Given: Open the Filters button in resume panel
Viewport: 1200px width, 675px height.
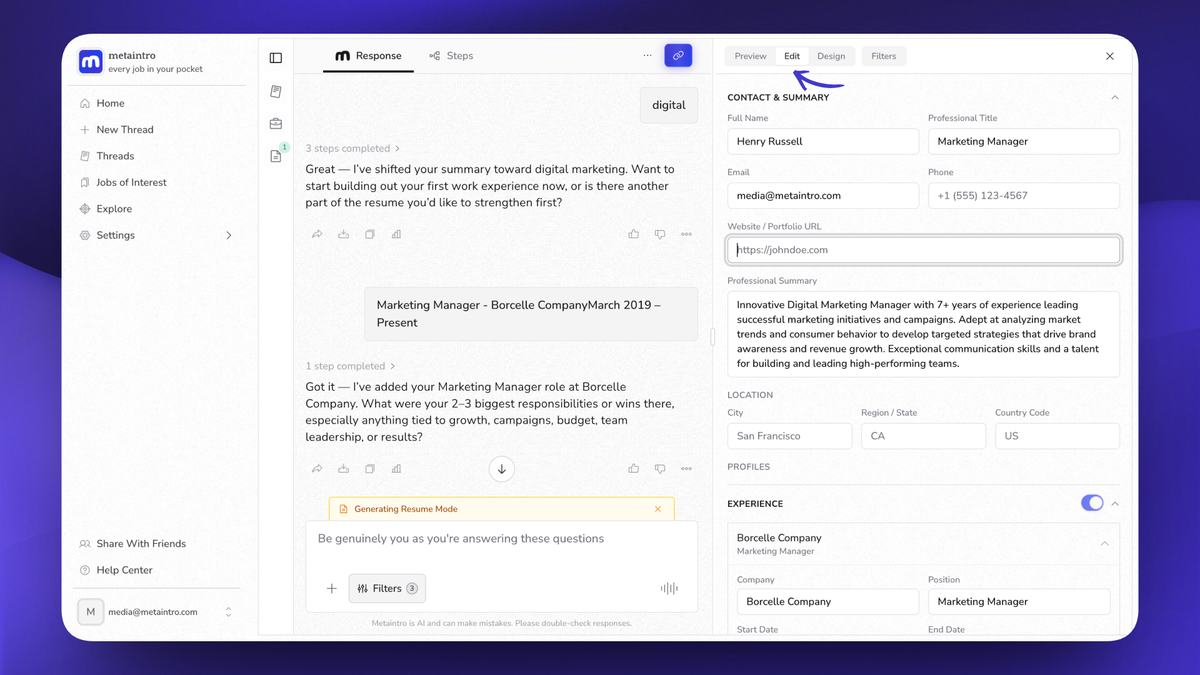Looking at the screenshot, I should 884,56.
